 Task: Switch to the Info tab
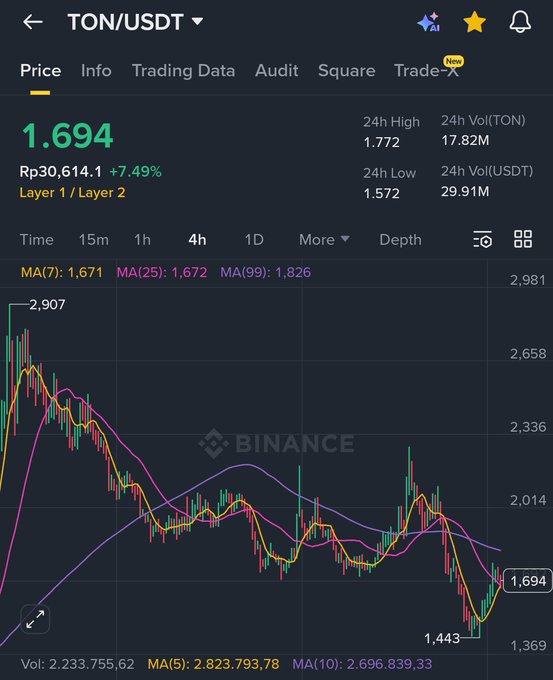click(96, 71)
